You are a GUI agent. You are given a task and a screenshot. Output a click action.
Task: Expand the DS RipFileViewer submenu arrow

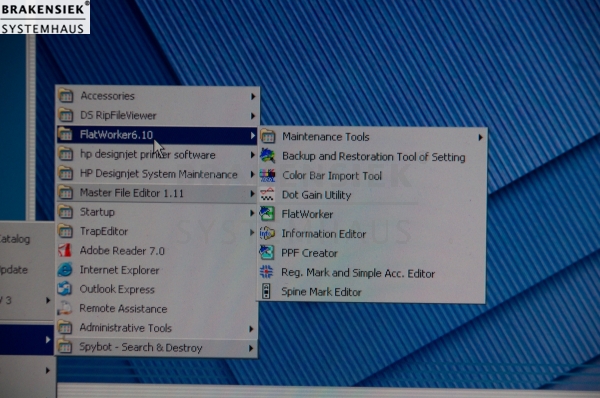[253, 116]
